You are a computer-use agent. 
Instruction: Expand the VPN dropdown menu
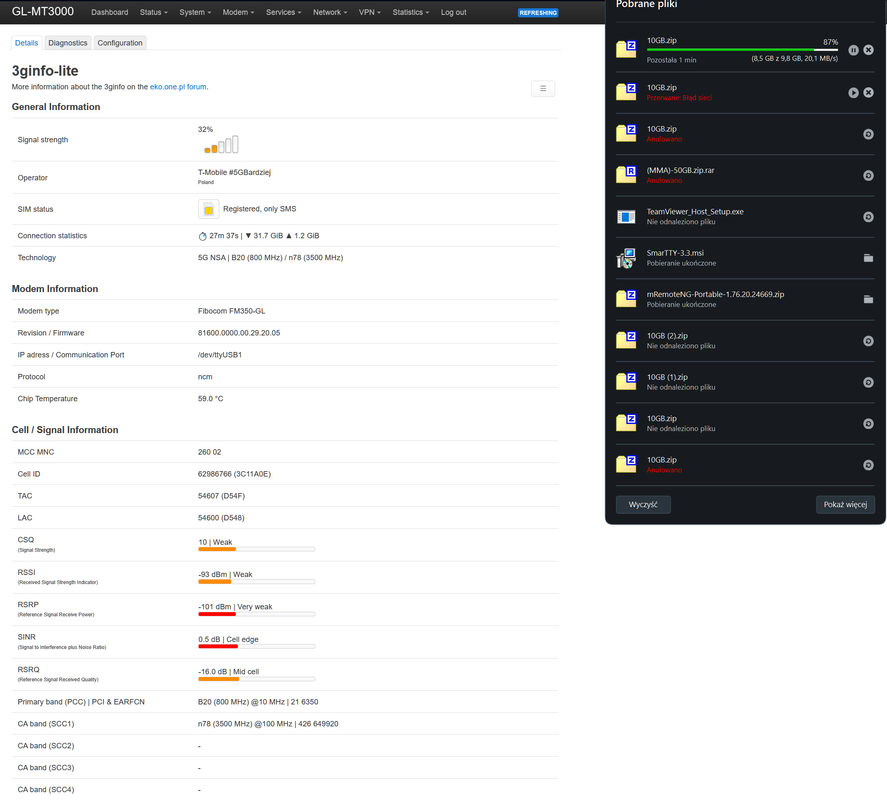pyautogui.click(x=369, y=12)
